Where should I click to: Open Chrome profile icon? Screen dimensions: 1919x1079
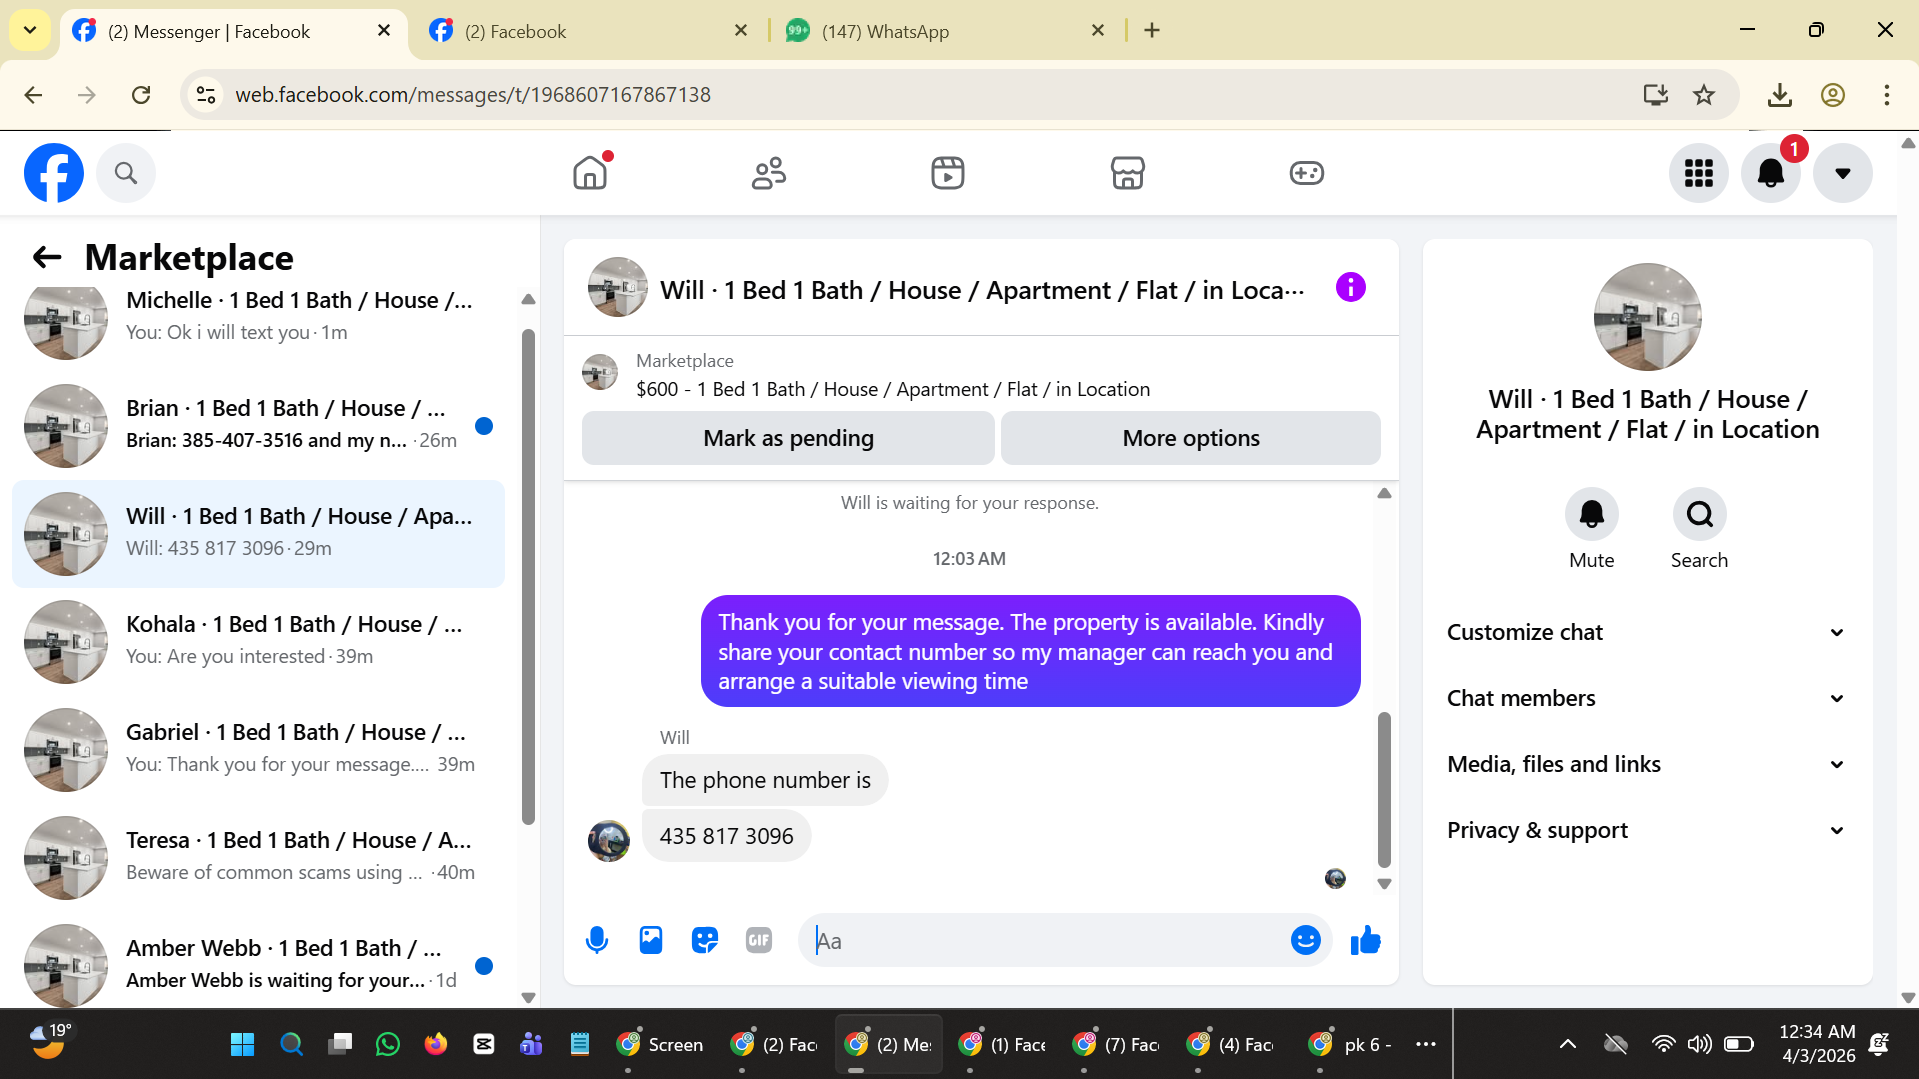pyautogui.click(x=1833, y=95)
